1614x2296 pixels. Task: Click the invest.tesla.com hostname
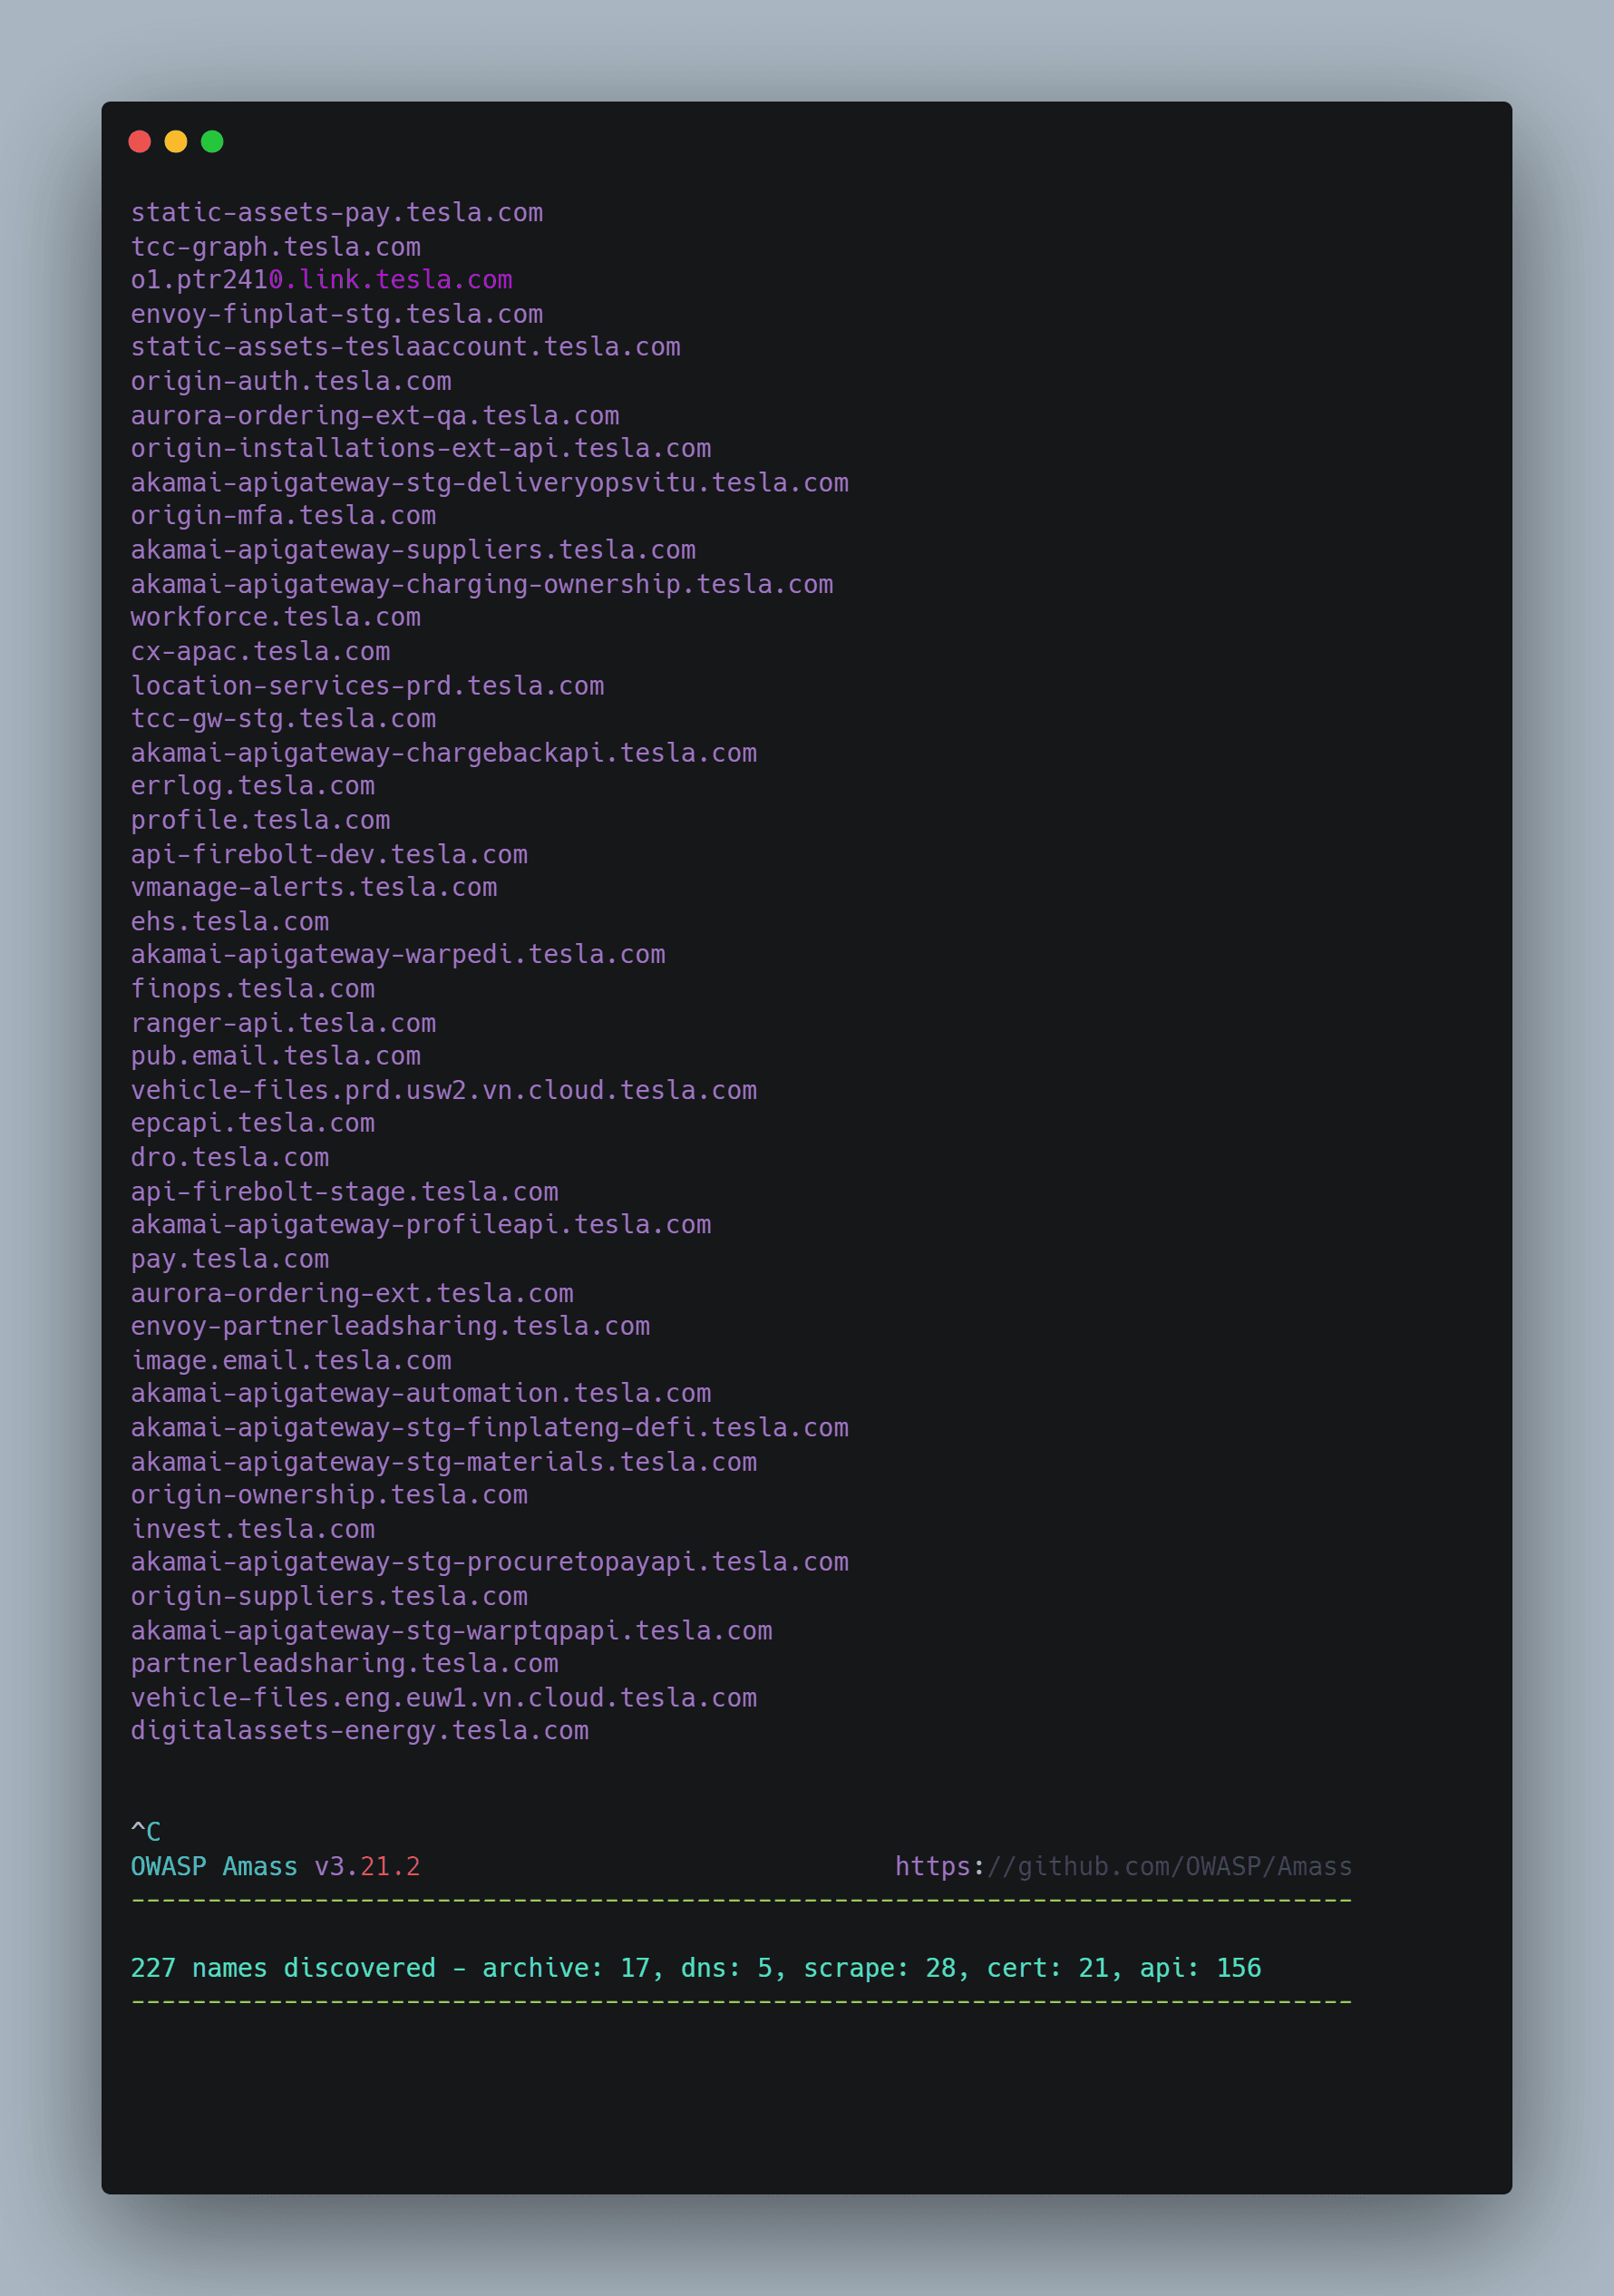coord(253,1530)
